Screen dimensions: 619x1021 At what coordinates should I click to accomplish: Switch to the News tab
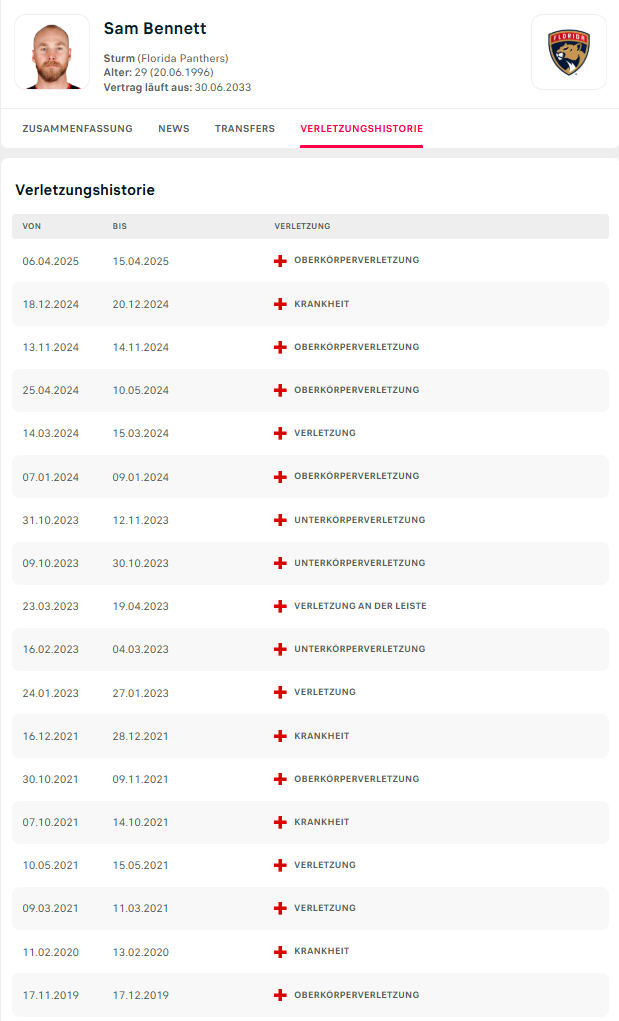click(173, 129)
